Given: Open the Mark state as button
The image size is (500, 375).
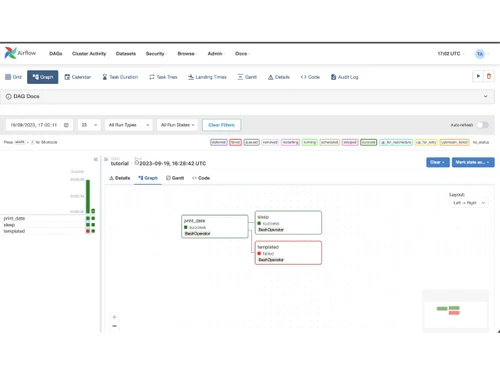Looking at the screenshot, I should [x=473, y=162].
